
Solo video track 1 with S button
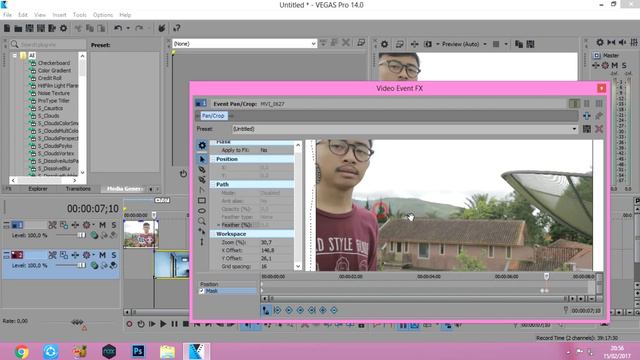click(114, 225)
